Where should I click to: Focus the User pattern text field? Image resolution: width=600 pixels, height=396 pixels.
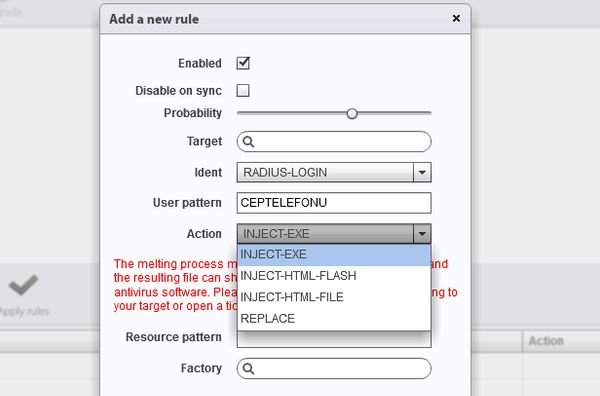(334, 203)
